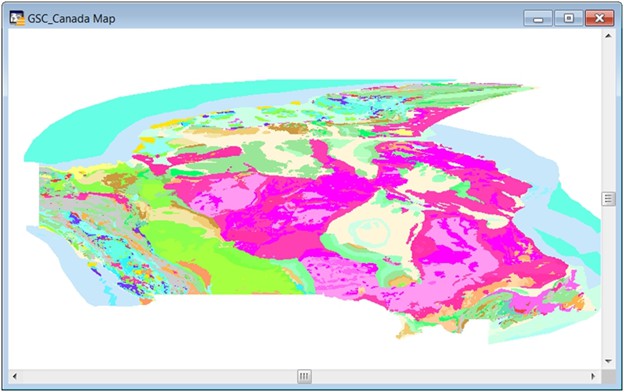
Task: Click the vertical scrollbar up arrow
Action: tap(608, 35)
